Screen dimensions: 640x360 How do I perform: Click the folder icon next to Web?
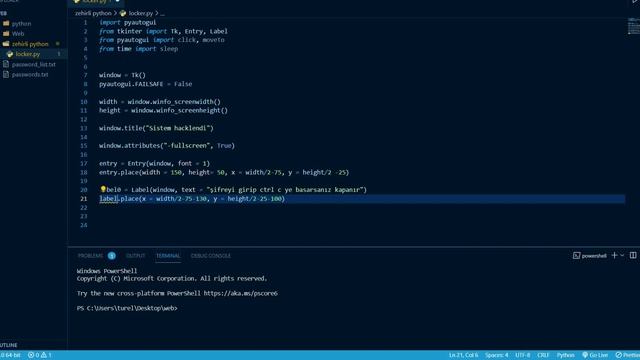coord(6,33)
